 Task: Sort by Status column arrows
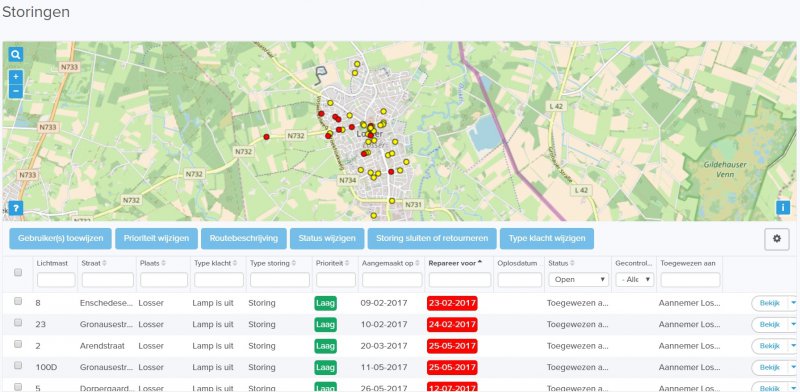pyautogui.click(x=572, y=263)
